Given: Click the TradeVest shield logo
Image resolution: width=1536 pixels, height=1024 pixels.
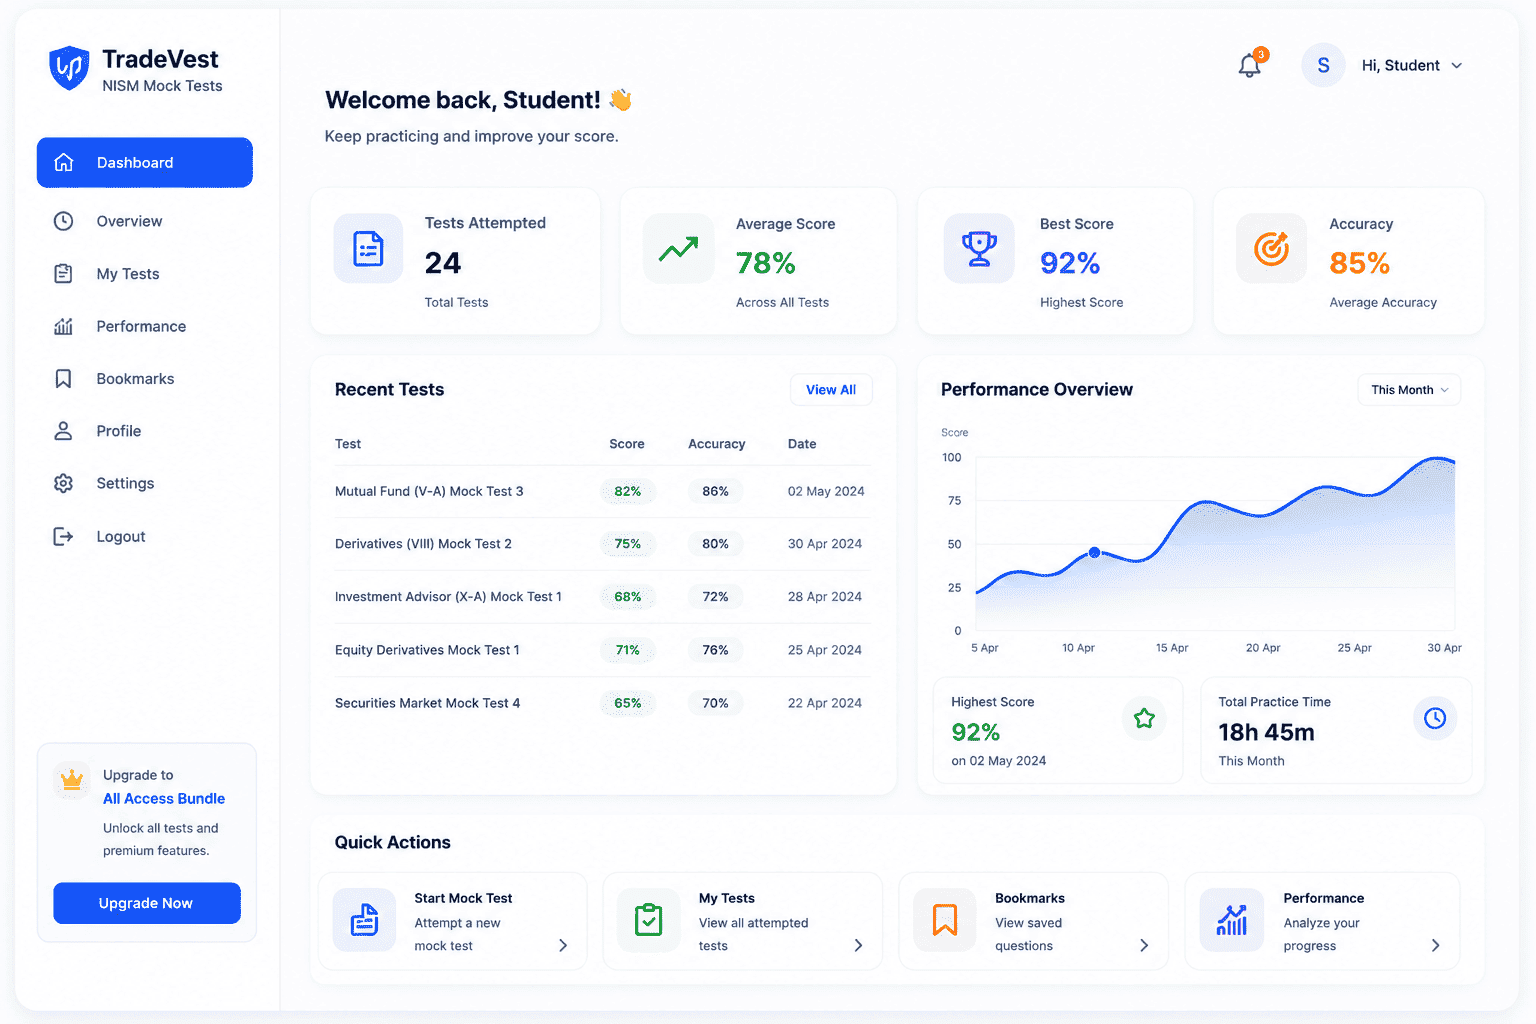Looking at the screenshot, I should [x=69, y=68].
